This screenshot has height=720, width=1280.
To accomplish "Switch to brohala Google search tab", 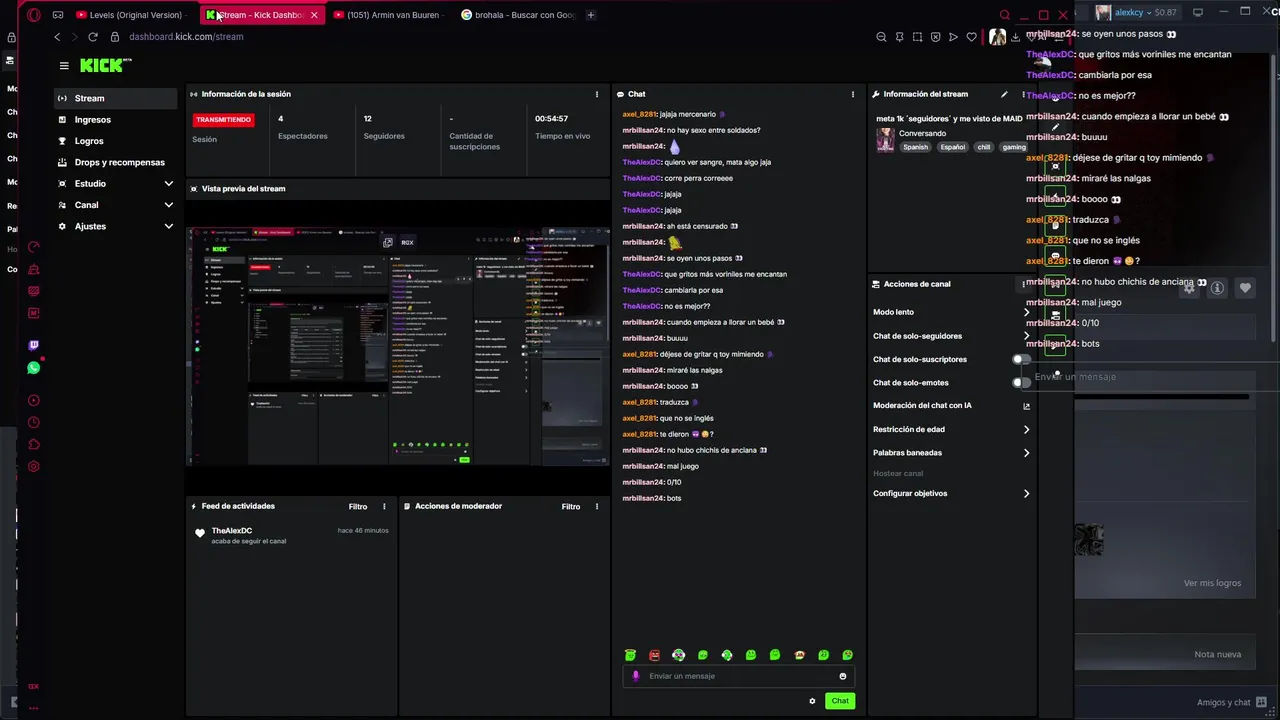I will 518,15.
